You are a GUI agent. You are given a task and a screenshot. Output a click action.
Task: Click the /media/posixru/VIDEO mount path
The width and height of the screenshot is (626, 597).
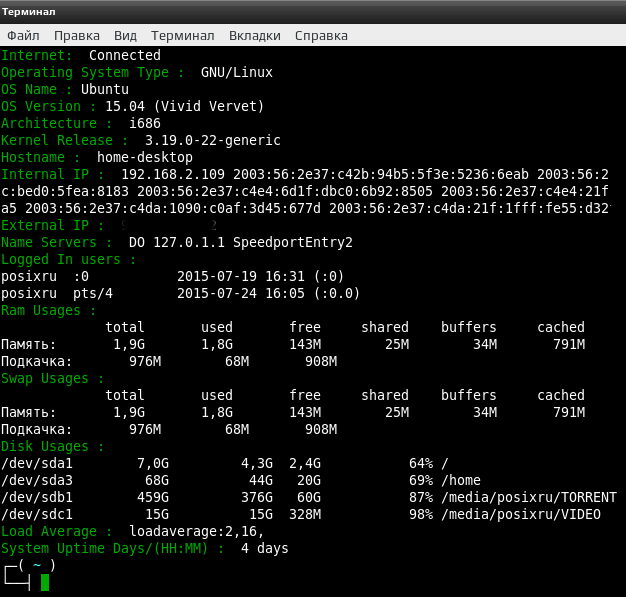tap(521, 514)
